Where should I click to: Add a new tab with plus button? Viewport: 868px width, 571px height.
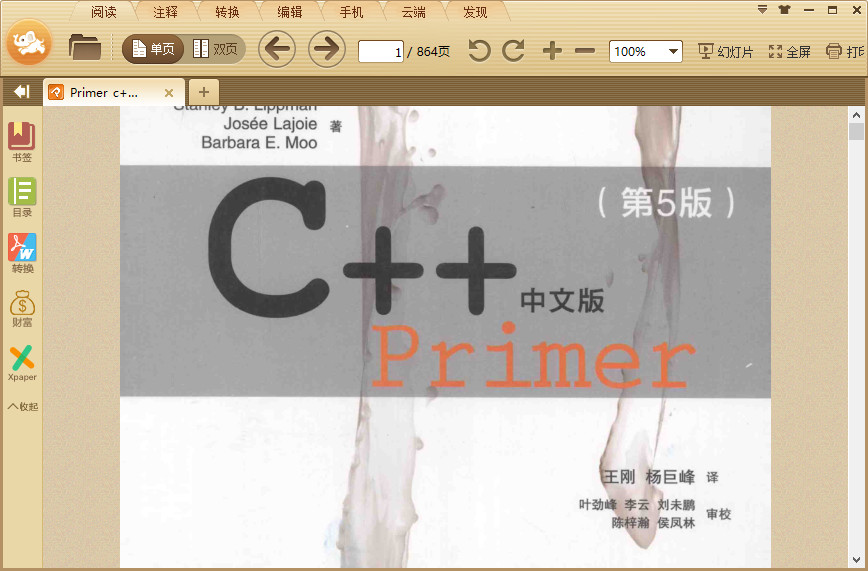(204, 92)
